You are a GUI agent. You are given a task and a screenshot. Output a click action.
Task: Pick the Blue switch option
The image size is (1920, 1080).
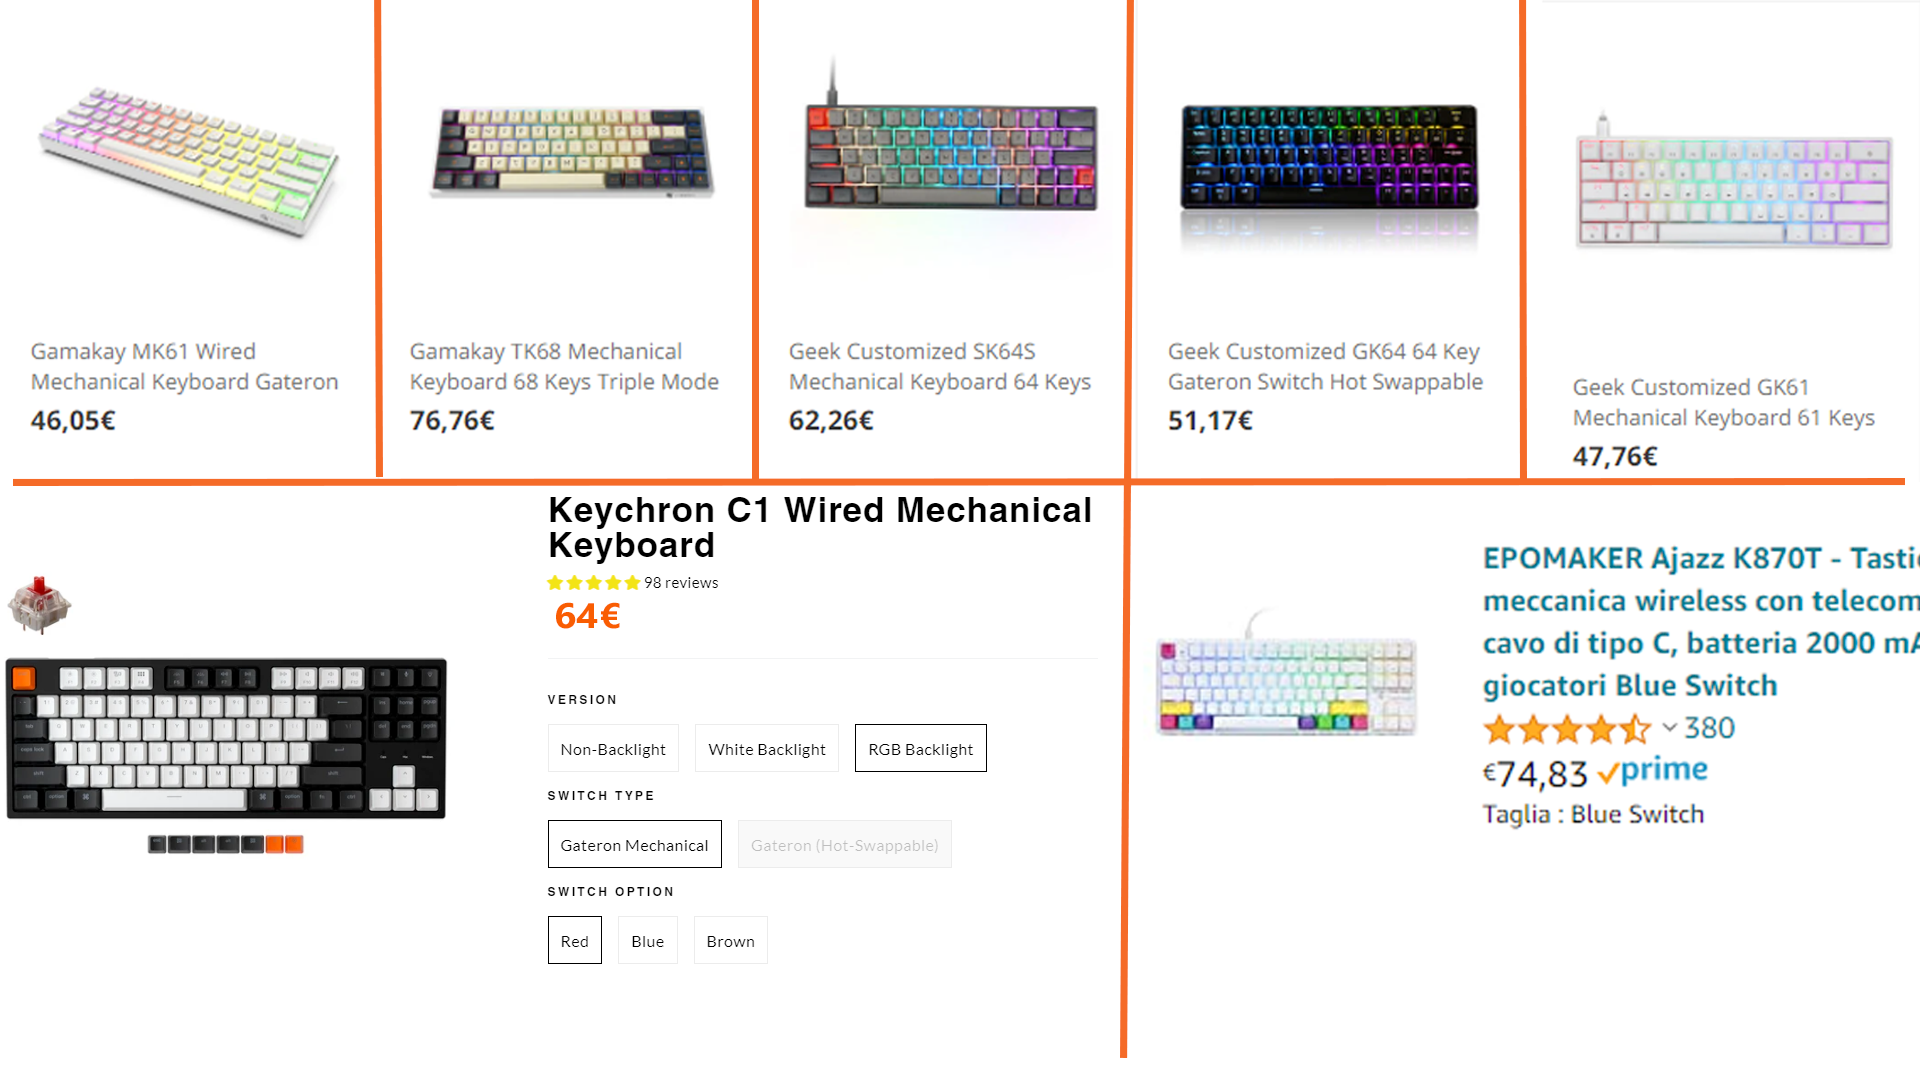(648, 940)
